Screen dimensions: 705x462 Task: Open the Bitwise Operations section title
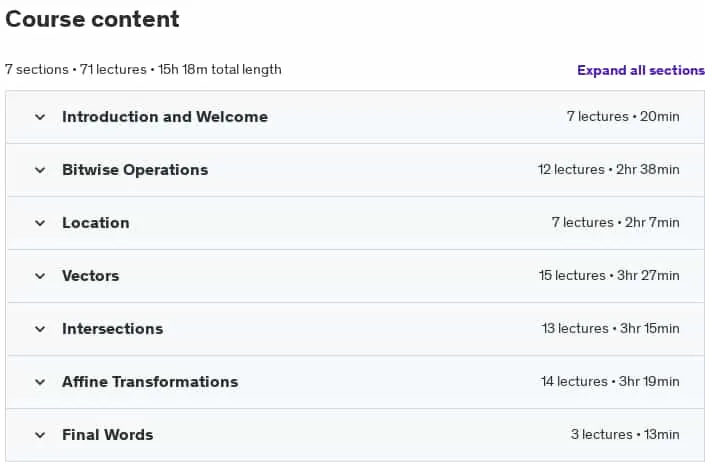135,170
